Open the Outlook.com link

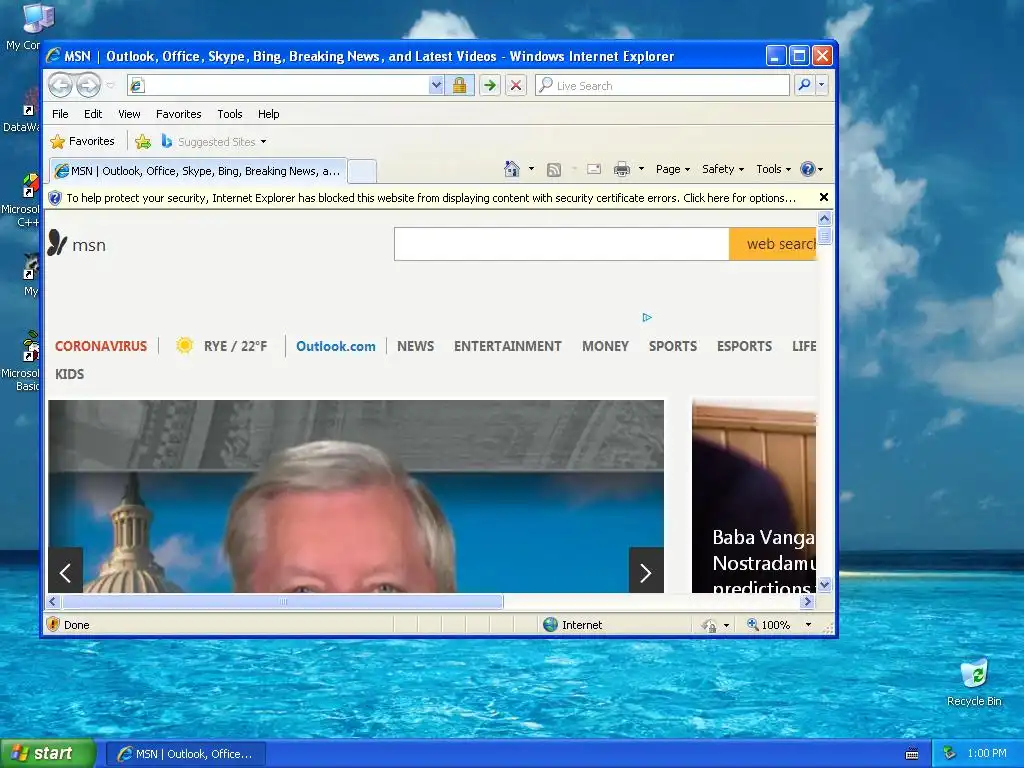click(x=336, y=346)
